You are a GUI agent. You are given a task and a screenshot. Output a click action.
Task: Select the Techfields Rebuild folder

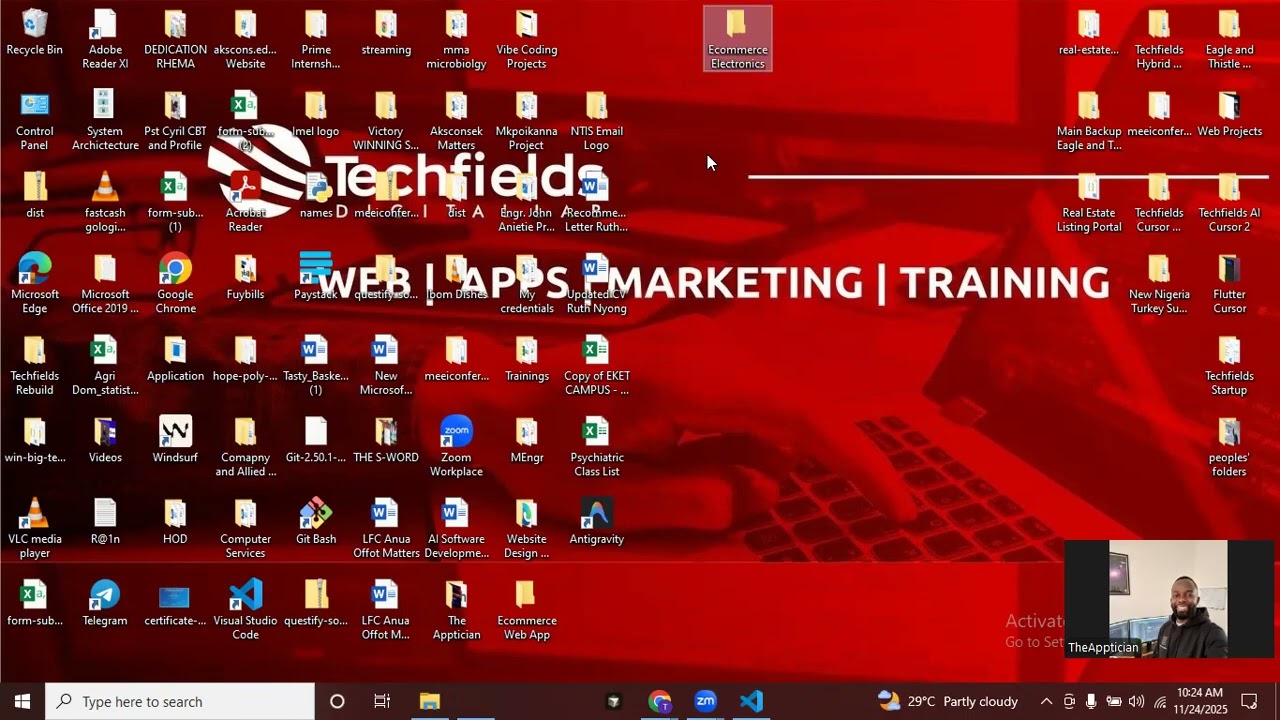[35, 366]
